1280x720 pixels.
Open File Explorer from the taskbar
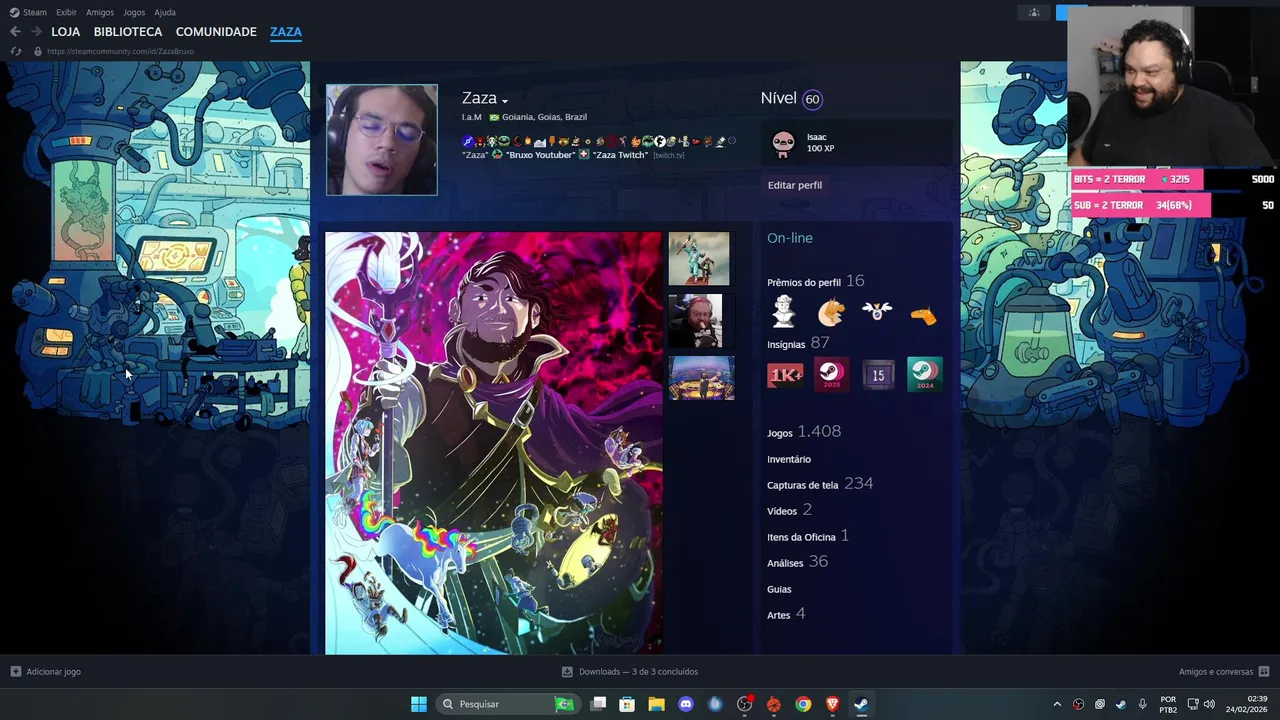tap(656, 704)
